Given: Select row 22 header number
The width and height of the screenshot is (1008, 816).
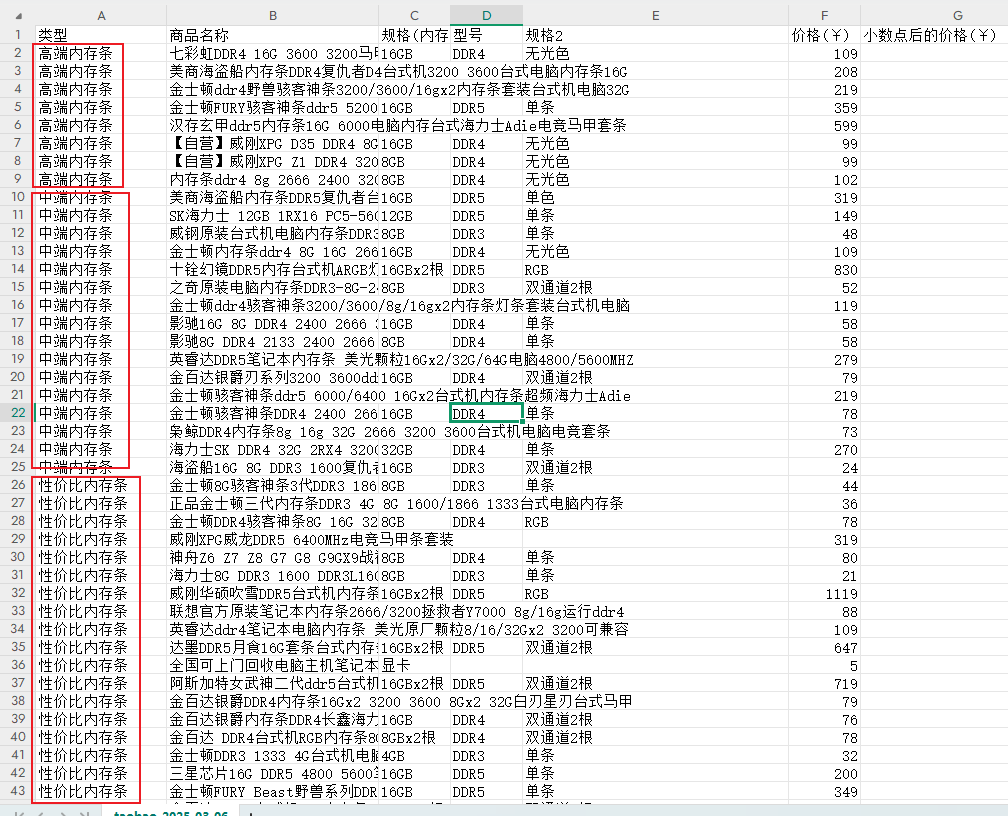Looking at the screenshot, I should click(18, 413).
